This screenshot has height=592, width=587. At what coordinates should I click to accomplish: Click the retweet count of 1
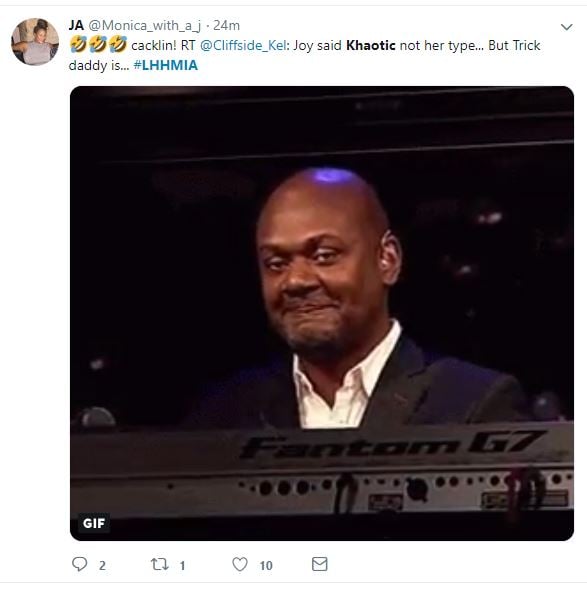pyautogui.click(x=182, y=565)
